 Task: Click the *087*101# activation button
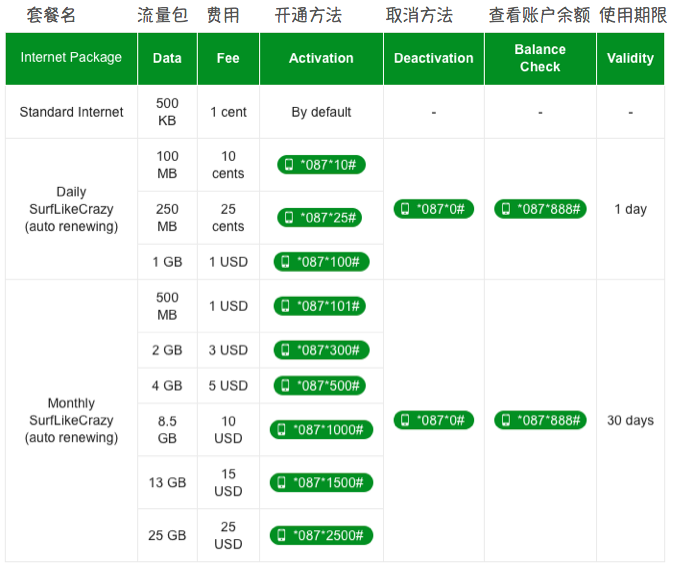click(321, 306)
